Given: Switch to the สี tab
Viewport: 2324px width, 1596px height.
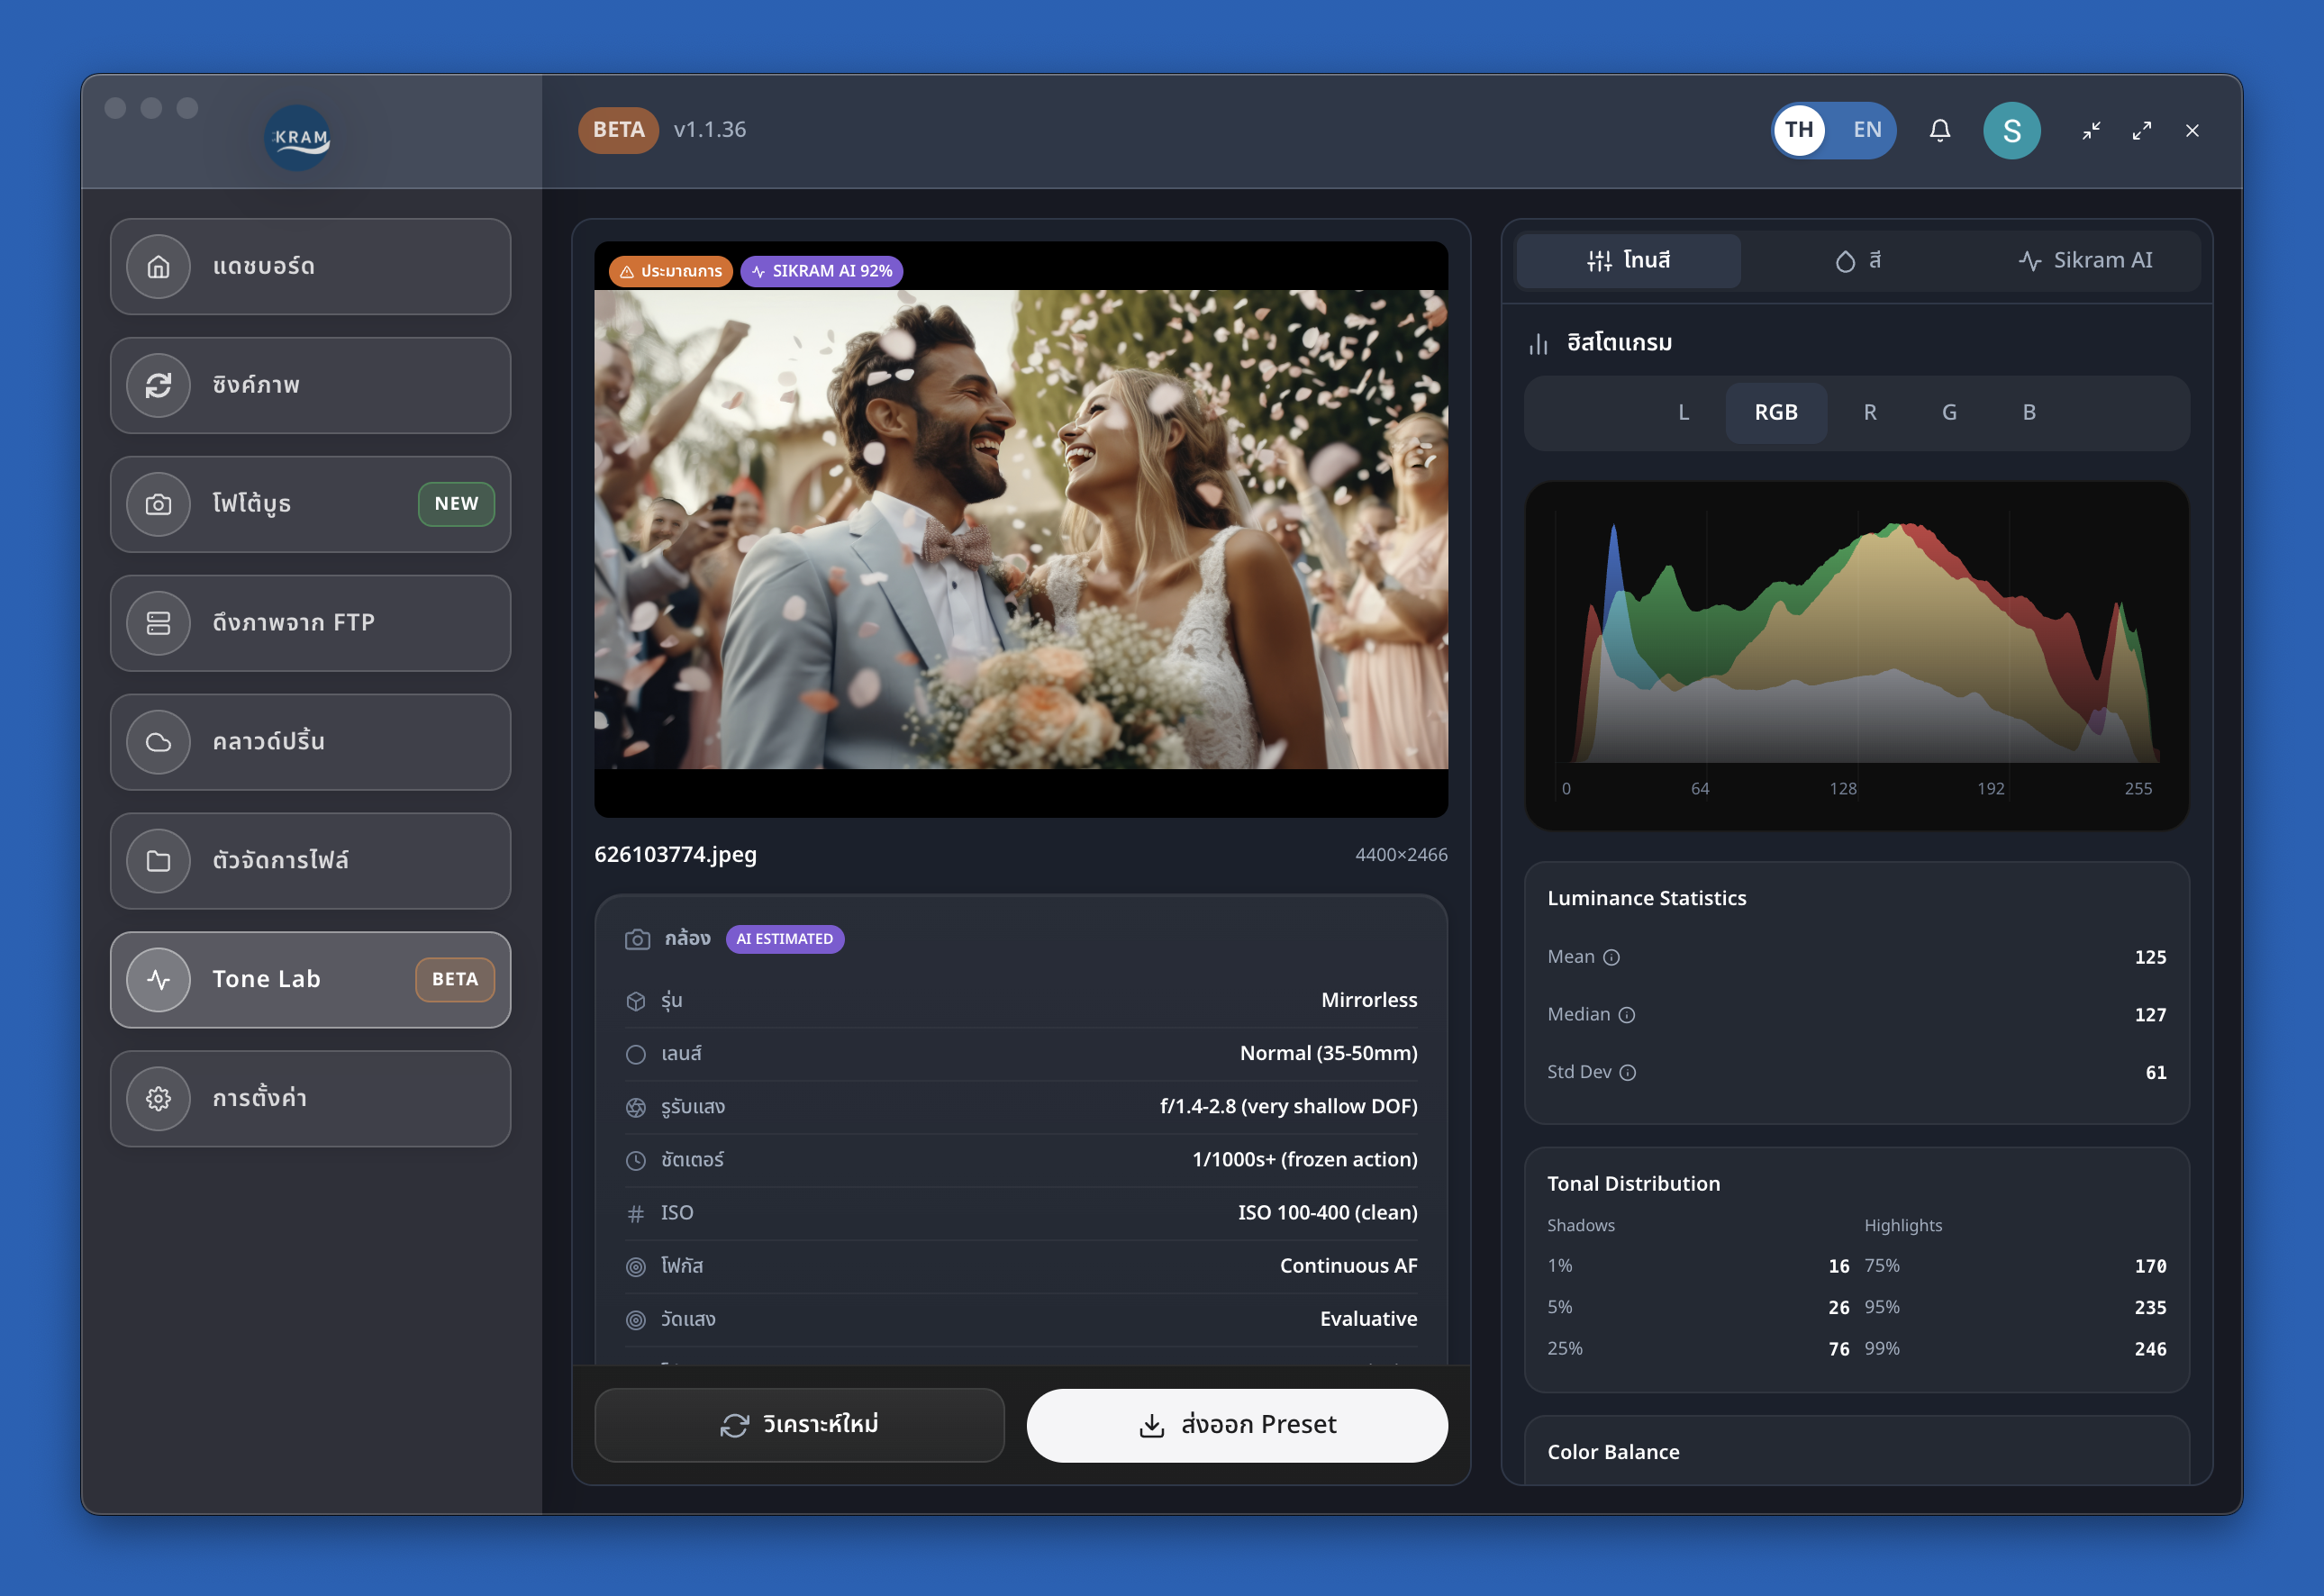Looking at the screenshot, I should [x=1858, y=260].
